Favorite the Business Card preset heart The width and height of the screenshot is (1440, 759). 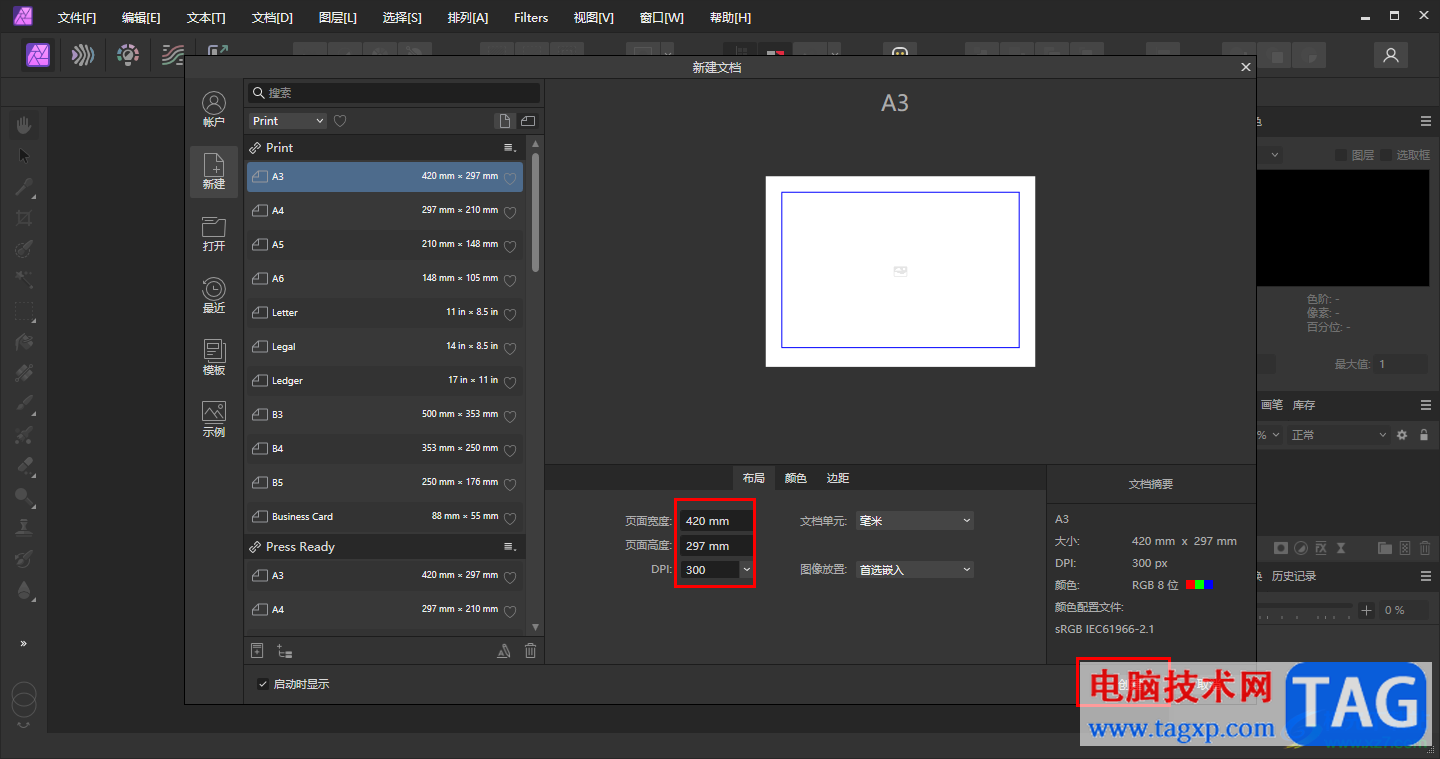[x=510, y=519]
